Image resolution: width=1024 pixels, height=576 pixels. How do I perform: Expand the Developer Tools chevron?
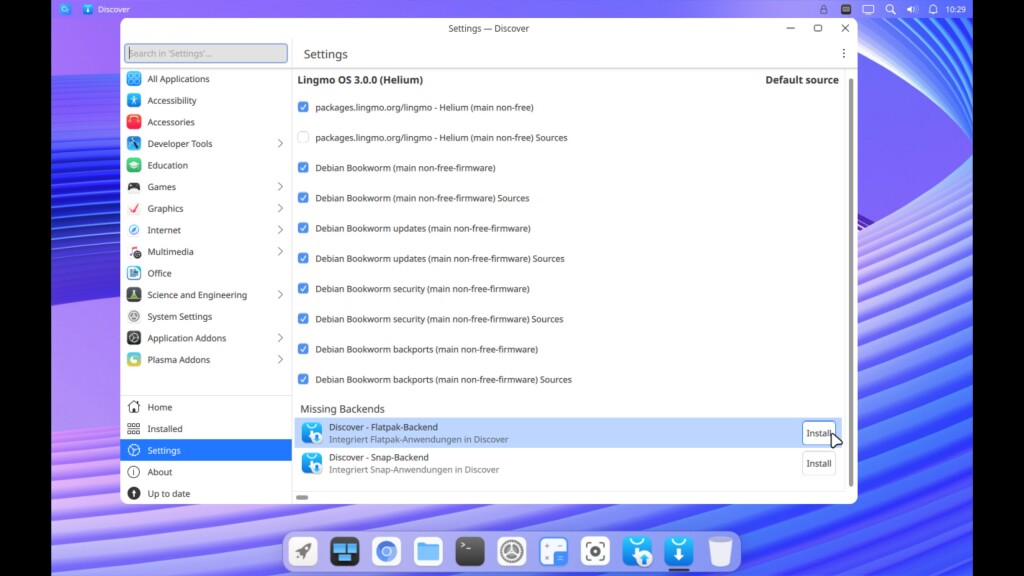click(280, 143)
